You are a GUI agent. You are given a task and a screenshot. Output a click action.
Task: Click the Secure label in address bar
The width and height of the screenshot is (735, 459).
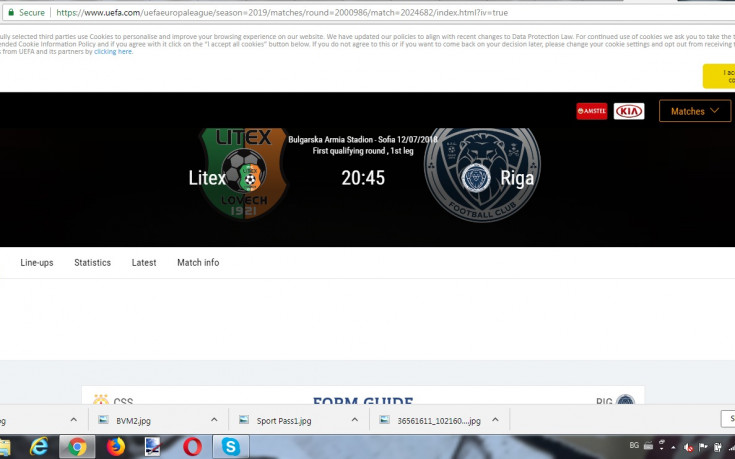pos(32,13)
